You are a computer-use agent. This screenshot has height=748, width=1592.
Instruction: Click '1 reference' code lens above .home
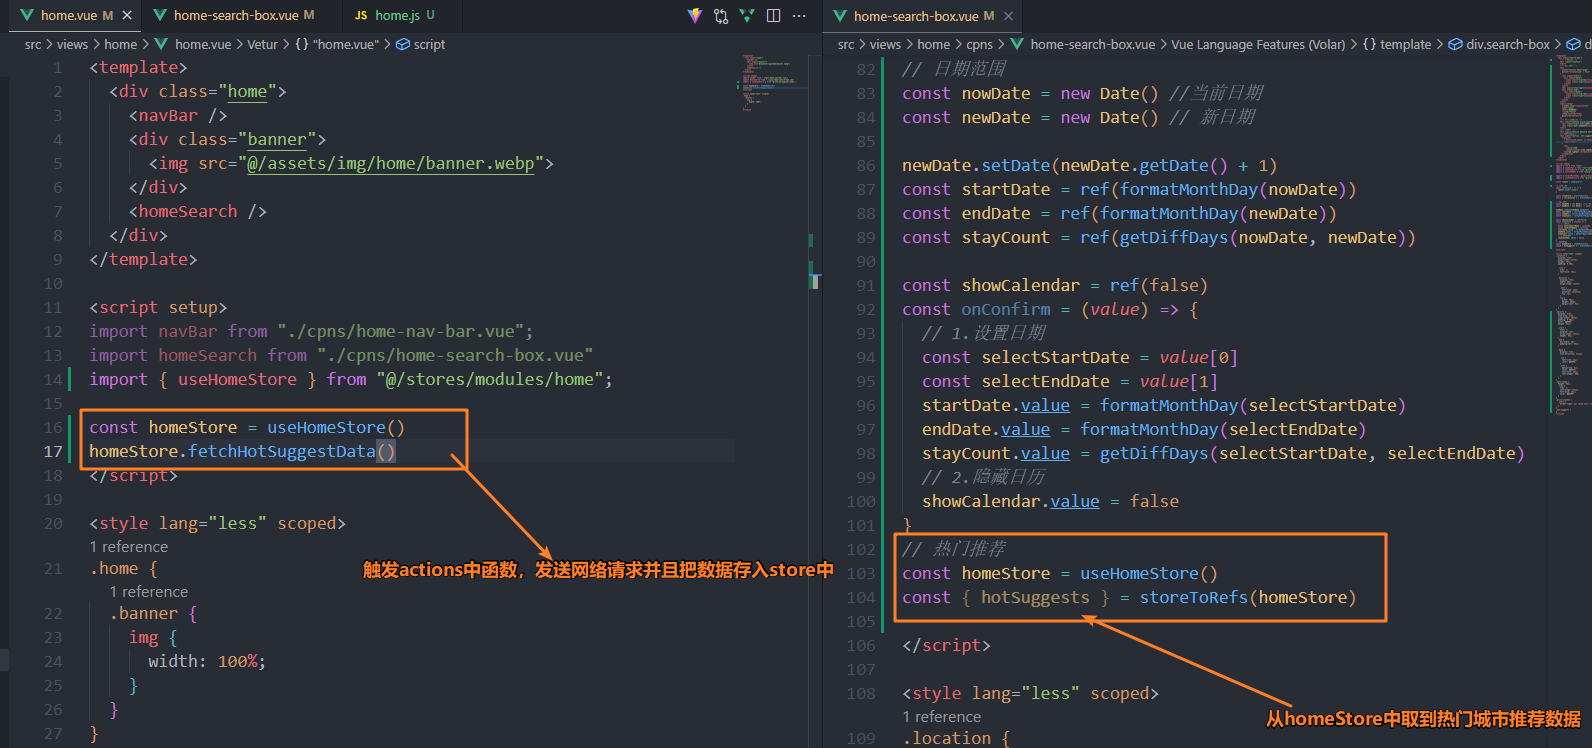coord(129,547)
